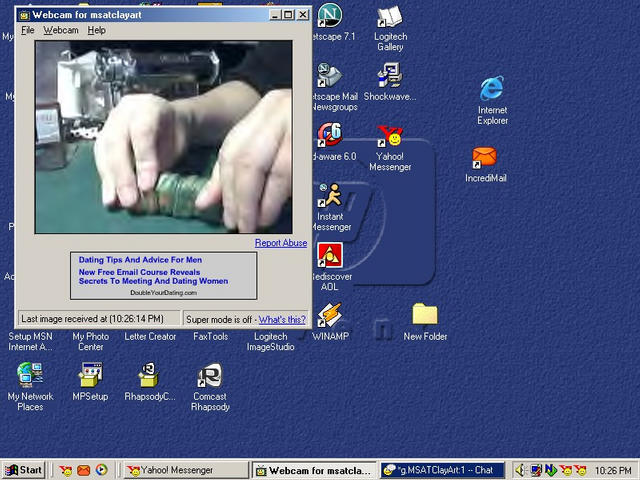Image resolution: width=640 pixels, height=480 pixels.
Task: Open the File menu in the webcam window
Action: pos(28,30)
